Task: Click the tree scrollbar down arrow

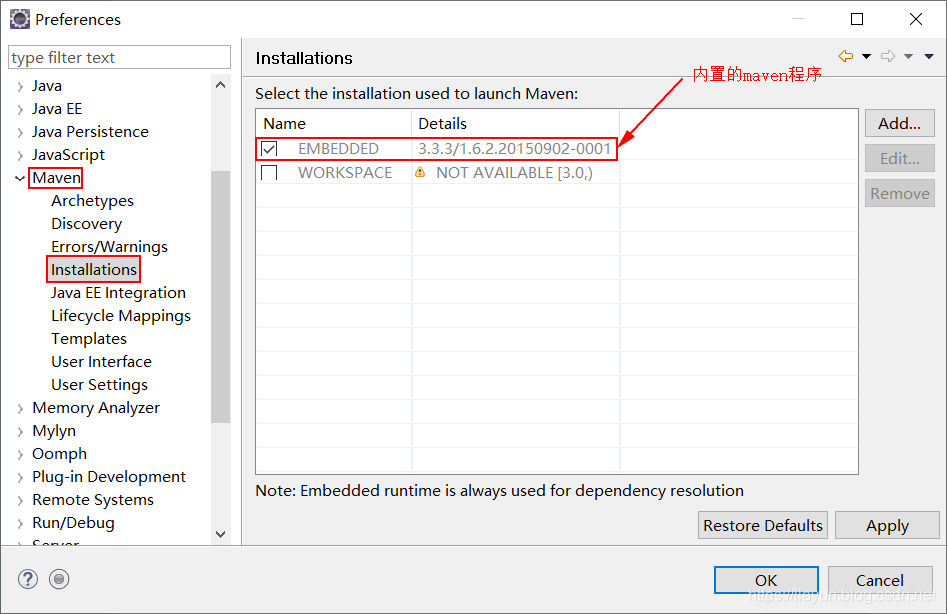Action: coord(220,534)
